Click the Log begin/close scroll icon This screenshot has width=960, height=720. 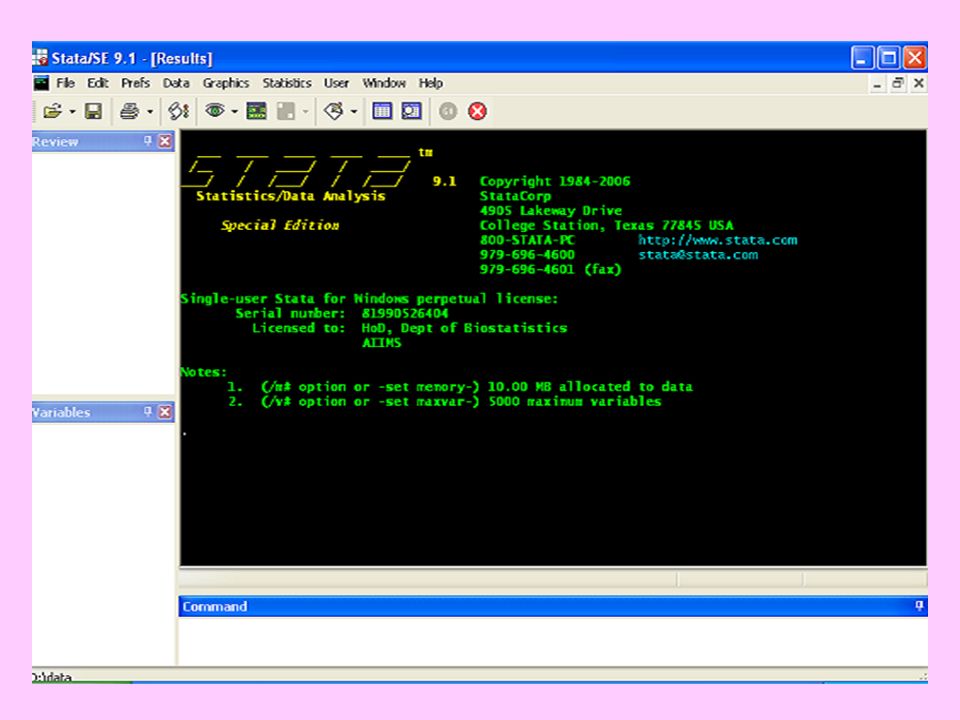click(179, 111)
